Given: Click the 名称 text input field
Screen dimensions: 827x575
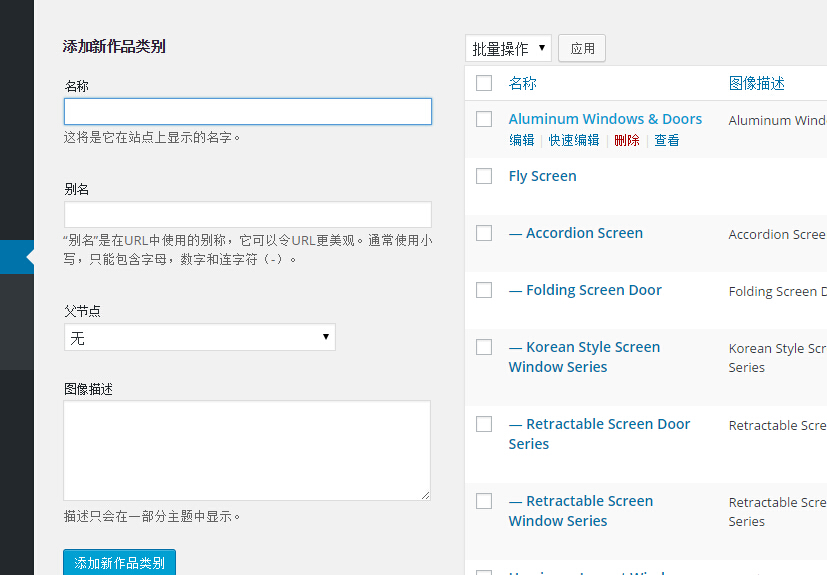Looking at the screenshot, I should point(247,111).
